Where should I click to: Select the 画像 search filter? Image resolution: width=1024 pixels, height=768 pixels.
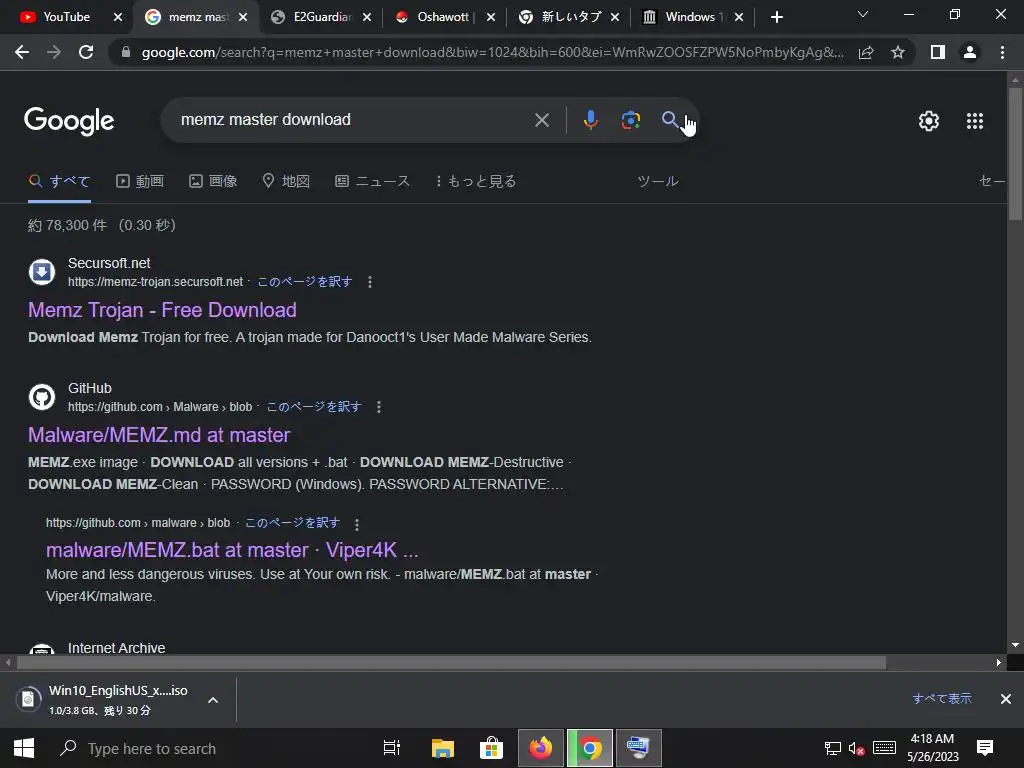click(x=213, y=181)
